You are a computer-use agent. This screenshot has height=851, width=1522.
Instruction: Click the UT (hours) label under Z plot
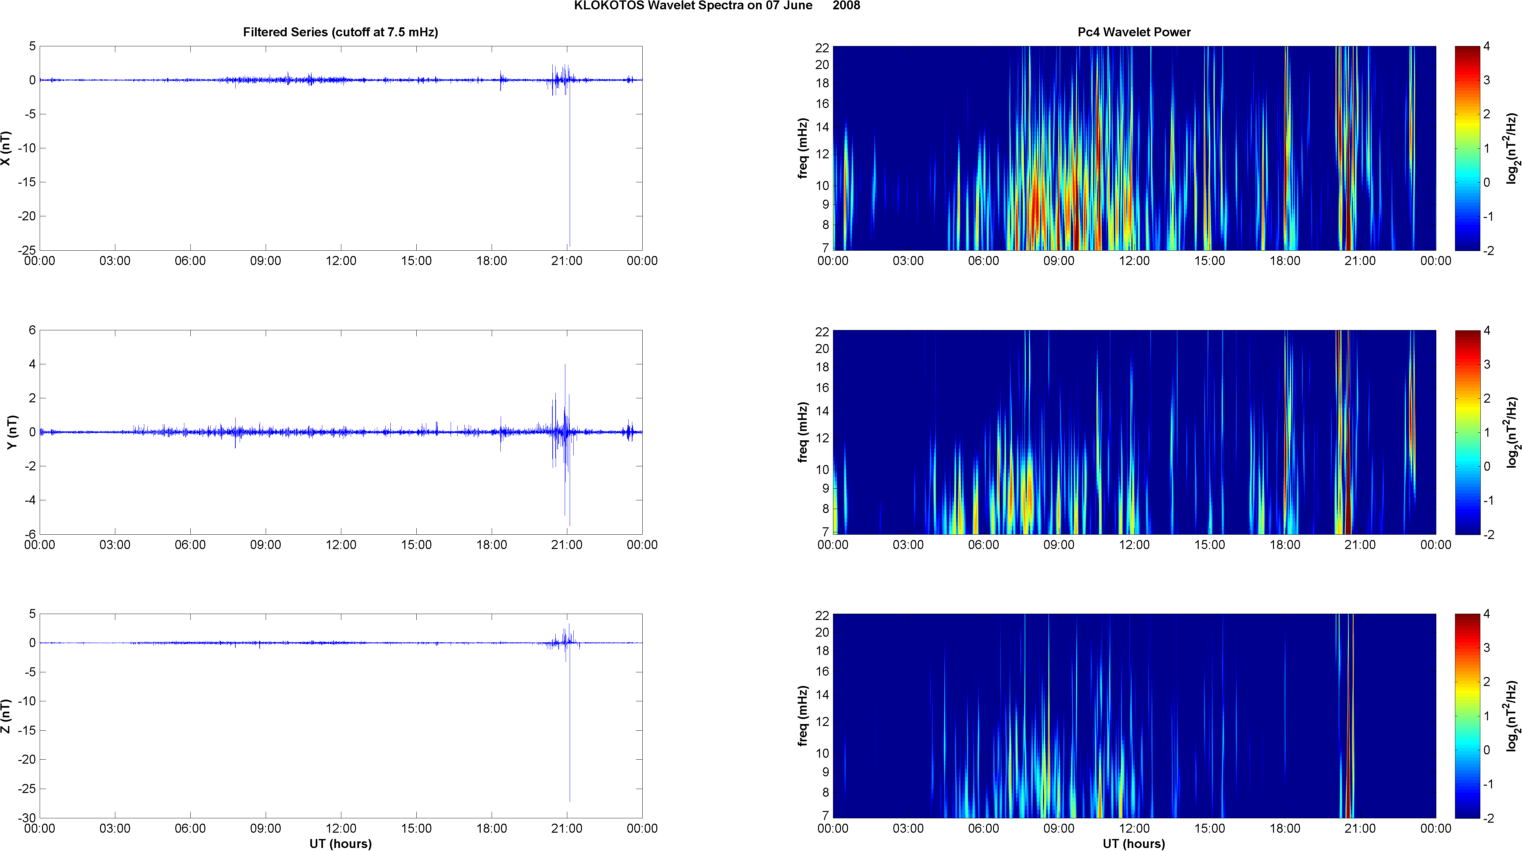pos(340,844)
